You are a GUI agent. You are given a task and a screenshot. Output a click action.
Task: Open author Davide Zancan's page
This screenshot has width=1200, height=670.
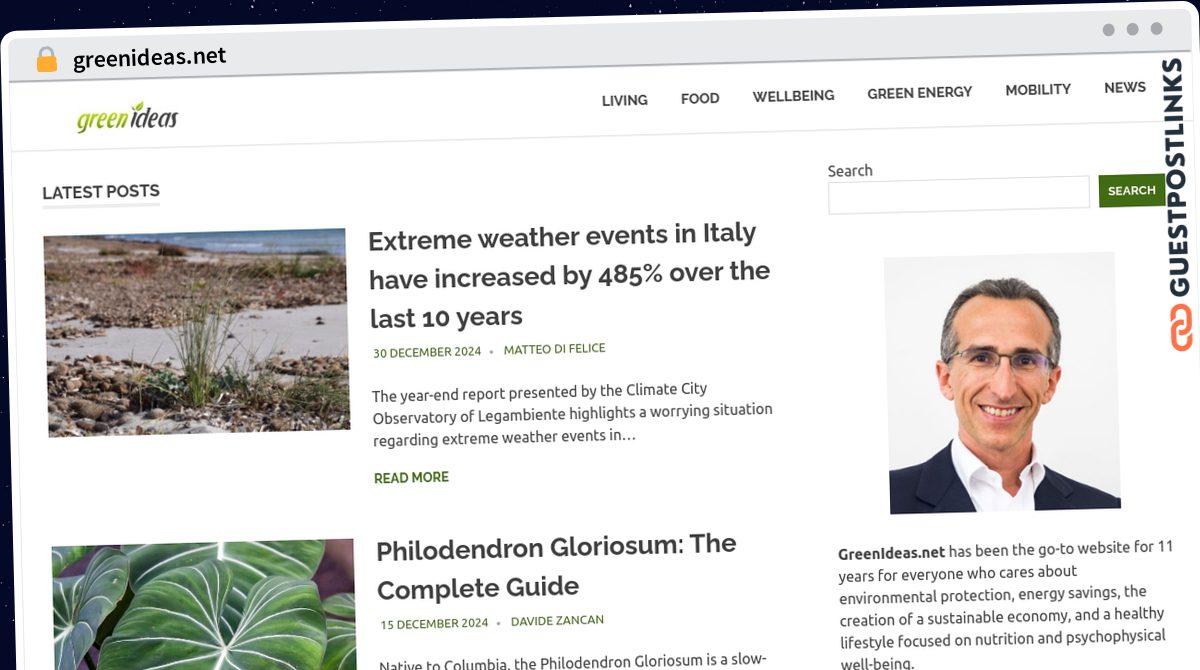point(557,621)
